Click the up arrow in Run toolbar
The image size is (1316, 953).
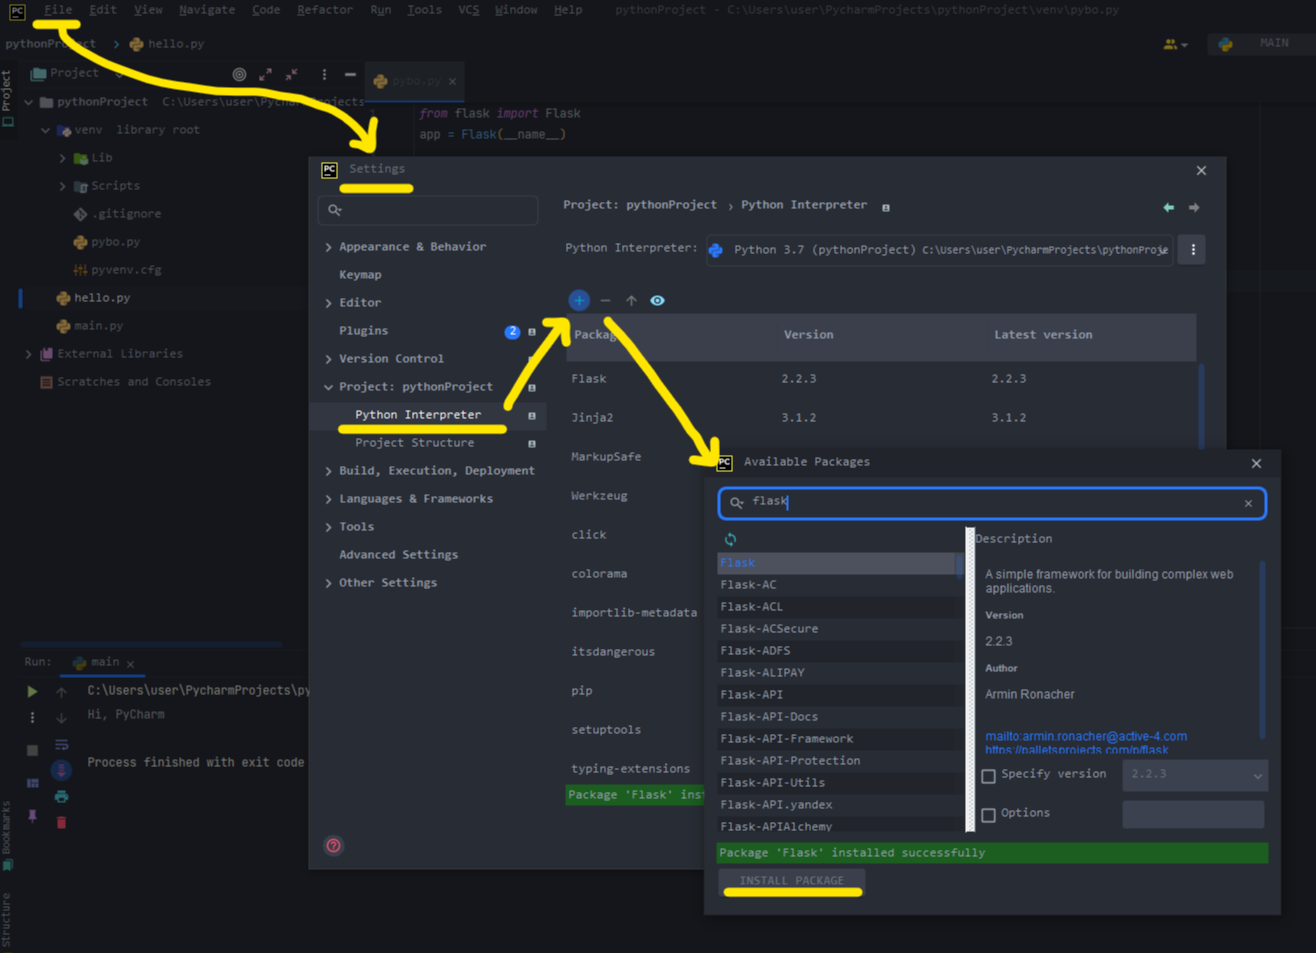61,692
